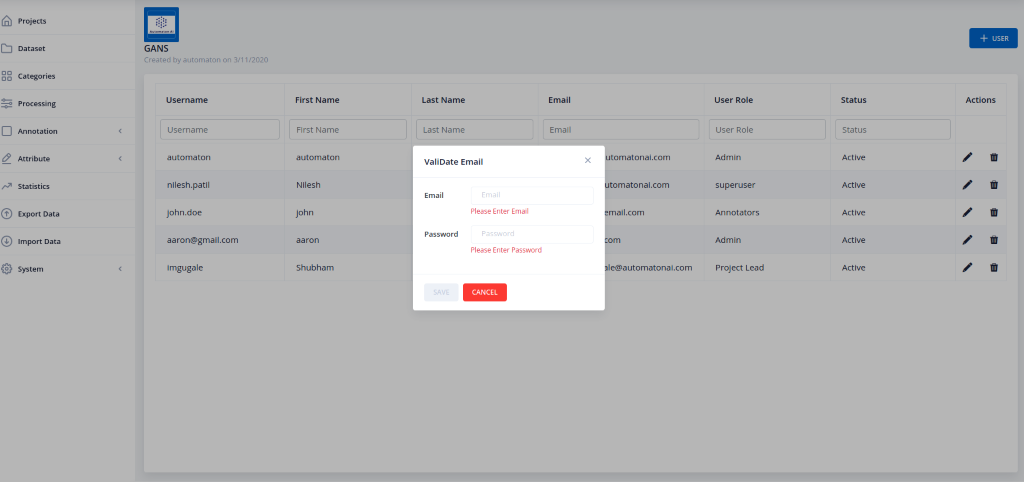Click the add User button
Screen dimensions: 1024x482
993,38
